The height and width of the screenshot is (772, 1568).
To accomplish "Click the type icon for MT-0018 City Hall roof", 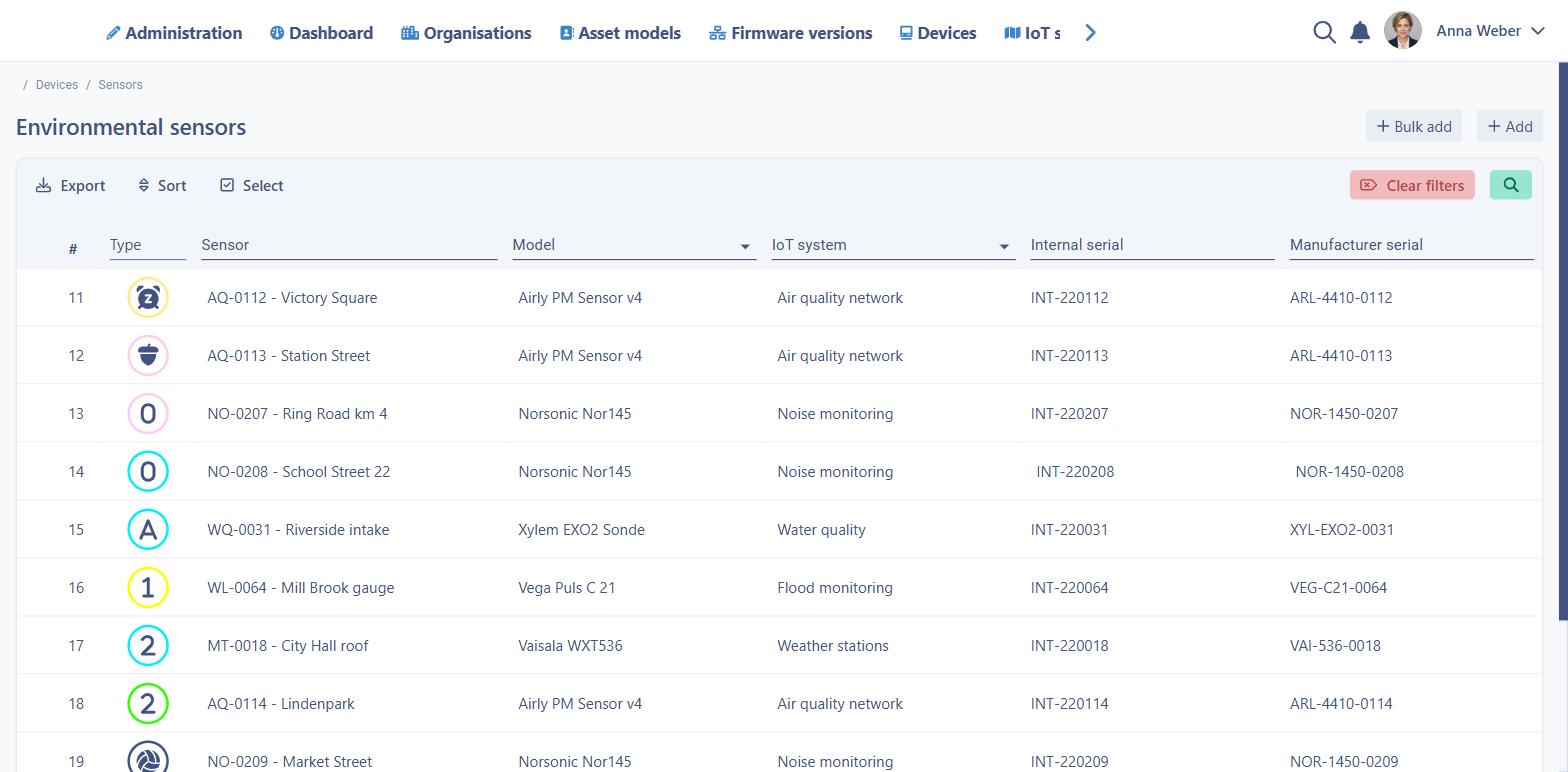I will click(148, 645).
